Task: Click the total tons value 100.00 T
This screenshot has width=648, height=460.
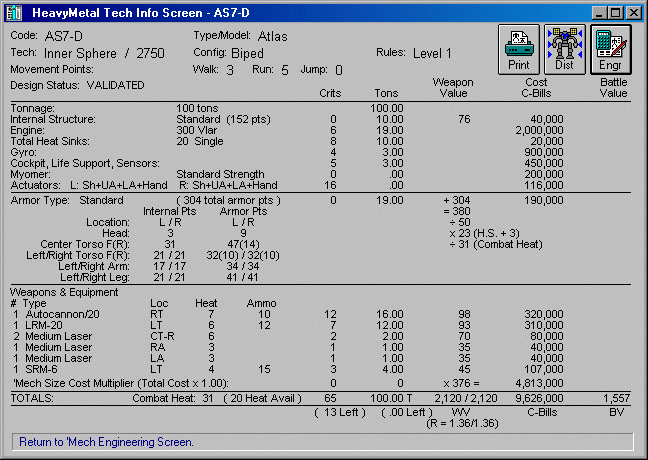Action: coord(391,398)
